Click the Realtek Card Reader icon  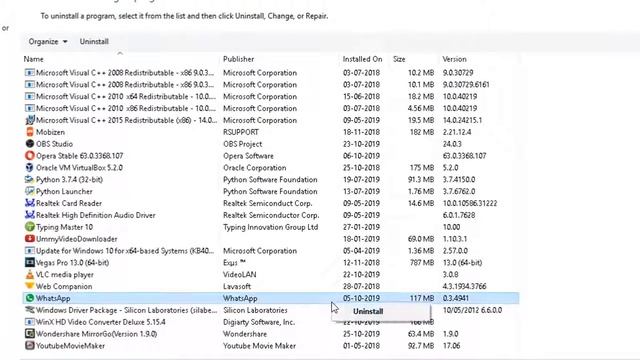coord(29,203)
